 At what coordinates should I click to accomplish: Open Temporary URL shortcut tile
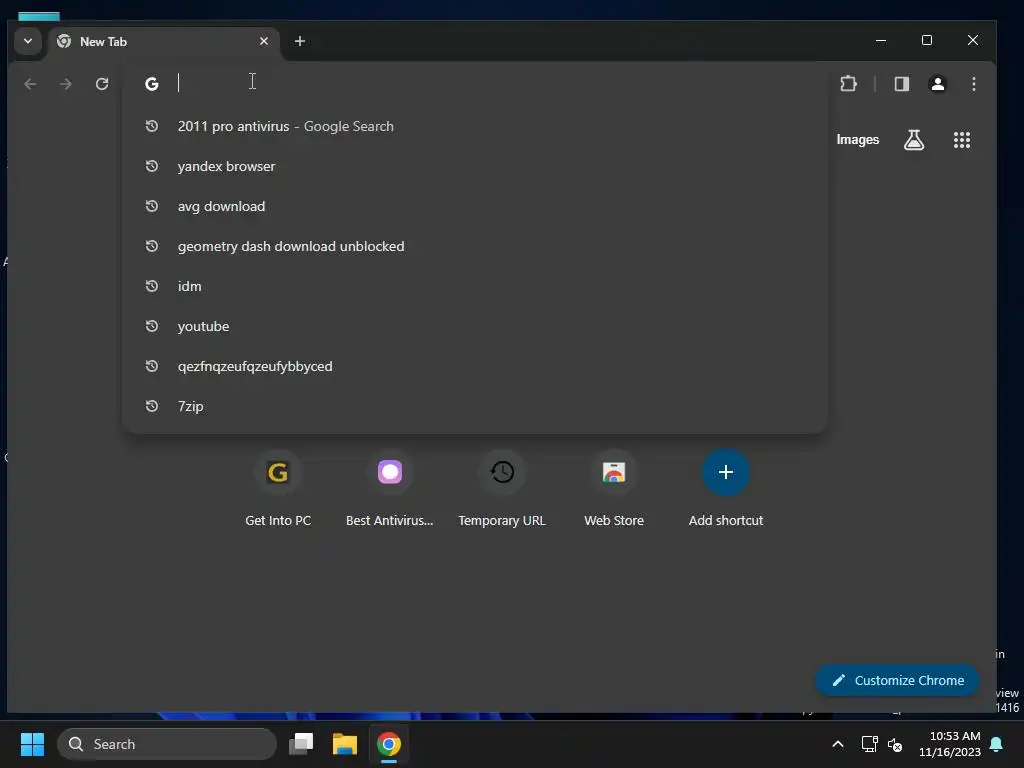click(502, 490)
